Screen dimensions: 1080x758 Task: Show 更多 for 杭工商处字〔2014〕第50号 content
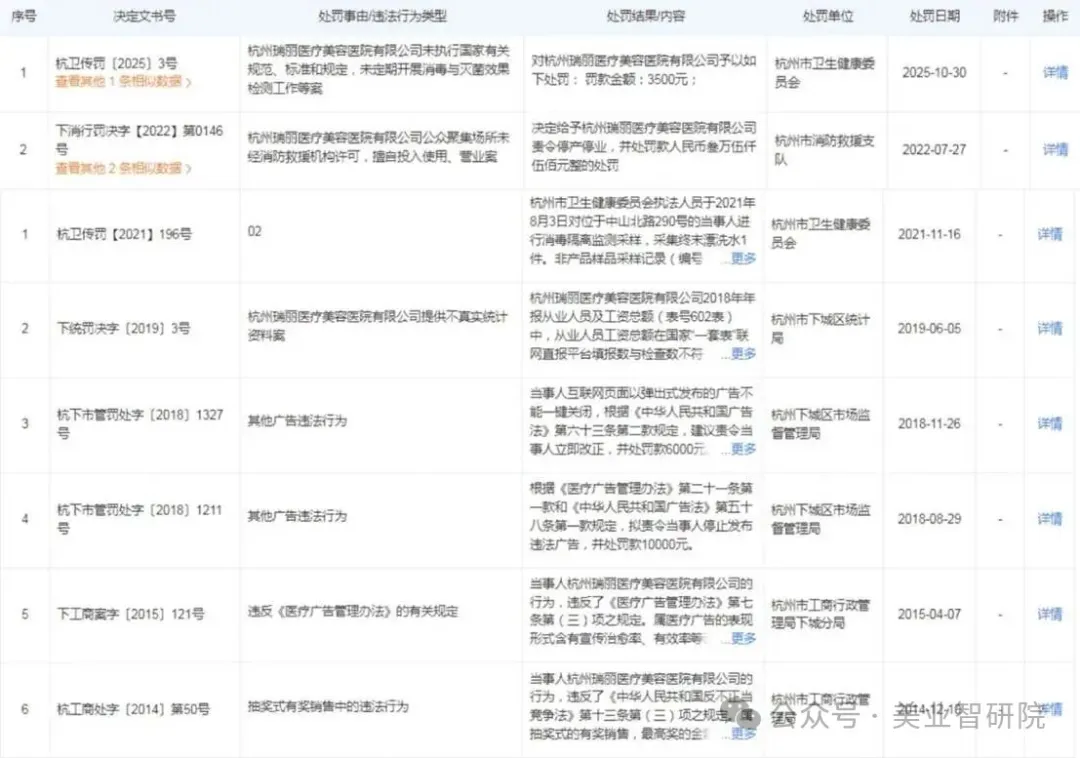[x=743, y=733]
